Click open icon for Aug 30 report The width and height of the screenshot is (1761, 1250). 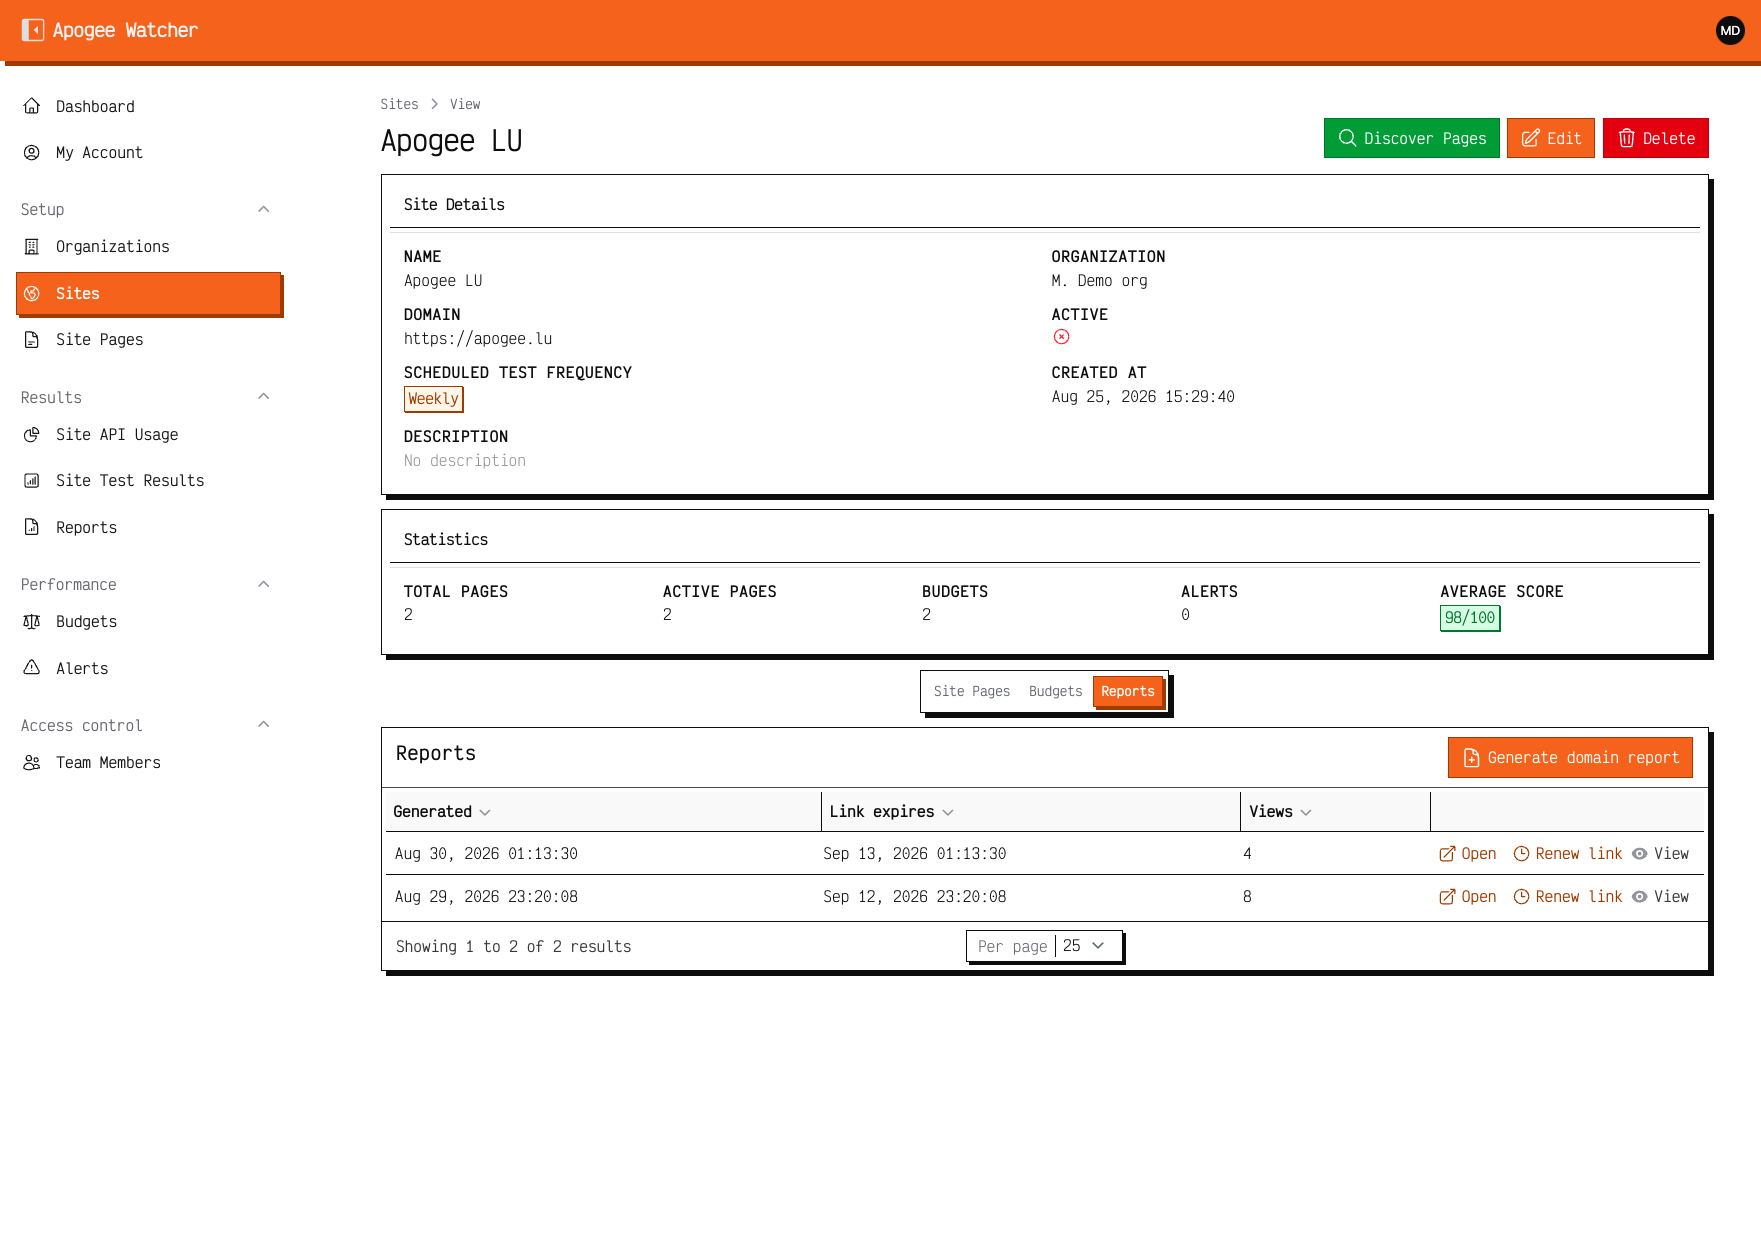point(1447,853)
